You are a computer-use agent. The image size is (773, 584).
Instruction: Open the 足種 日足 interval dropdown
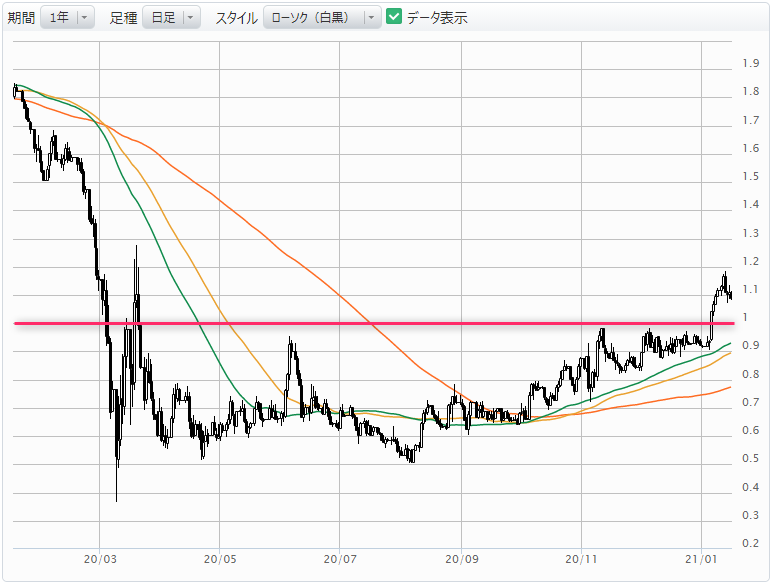click(x=171, y=18)
